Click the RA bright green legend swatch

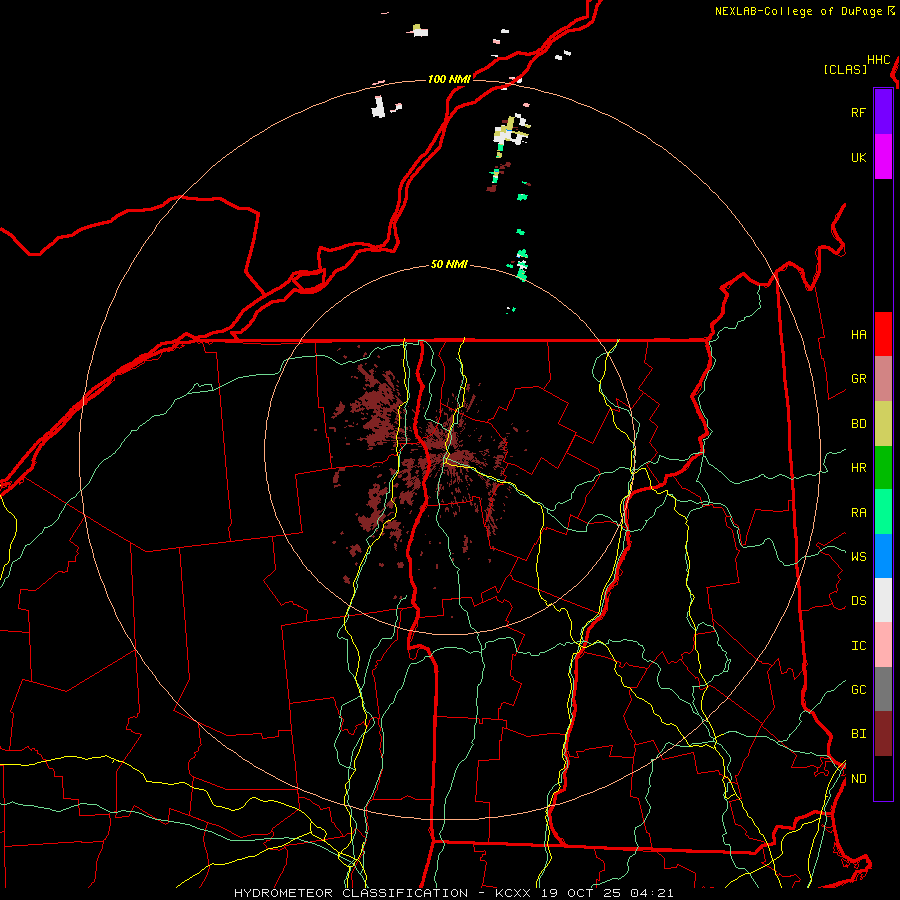coord(883,512)
